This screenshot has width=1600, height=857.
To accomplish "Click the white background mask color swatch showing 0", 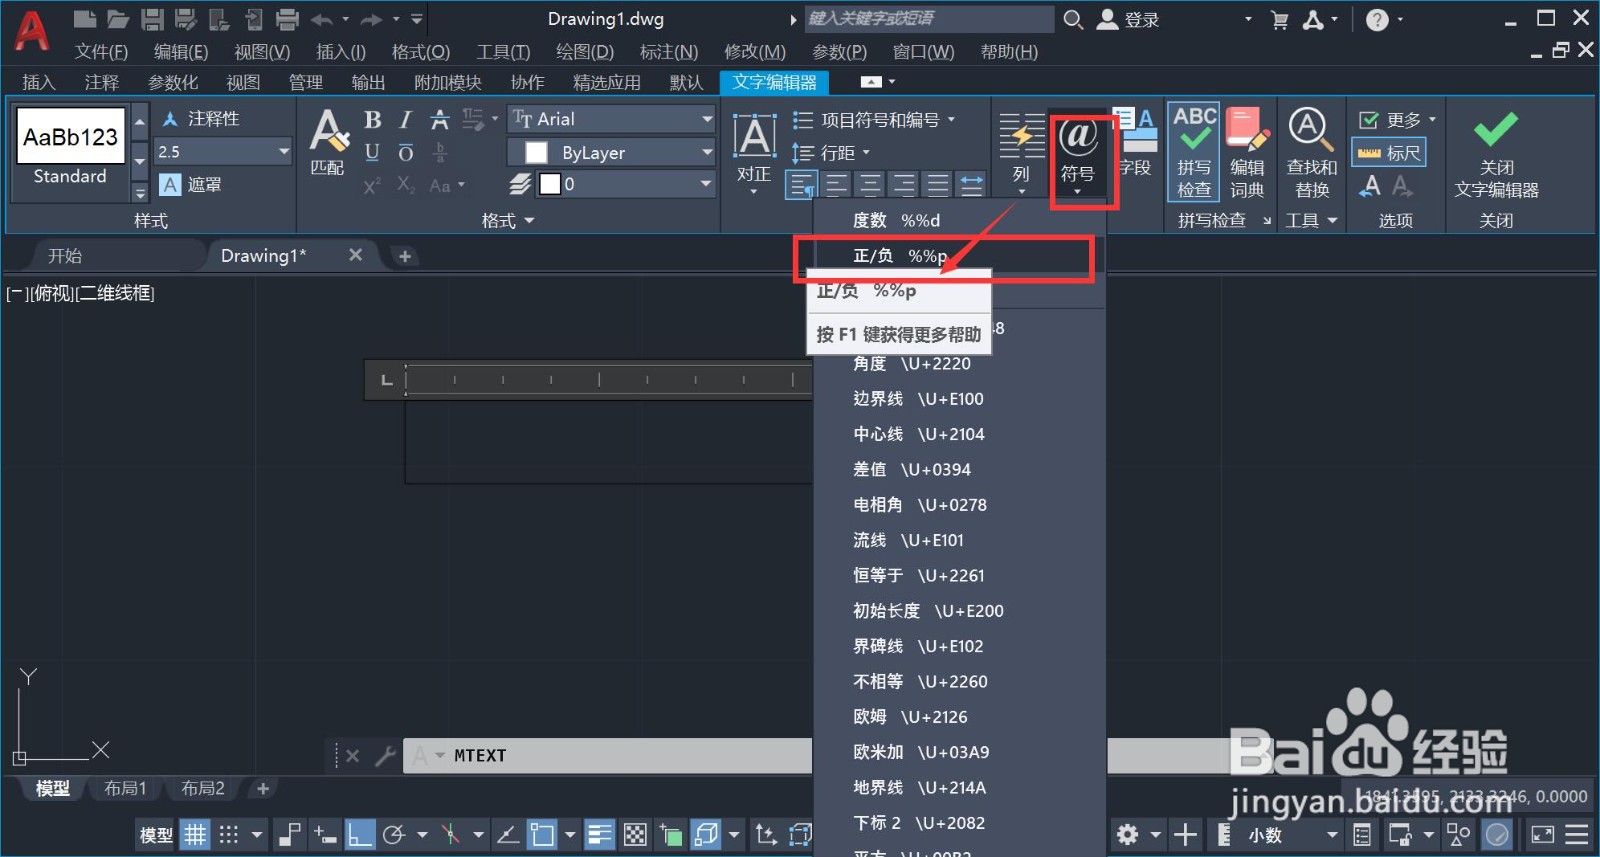I will pyautogui.click(x=550, y=184).
